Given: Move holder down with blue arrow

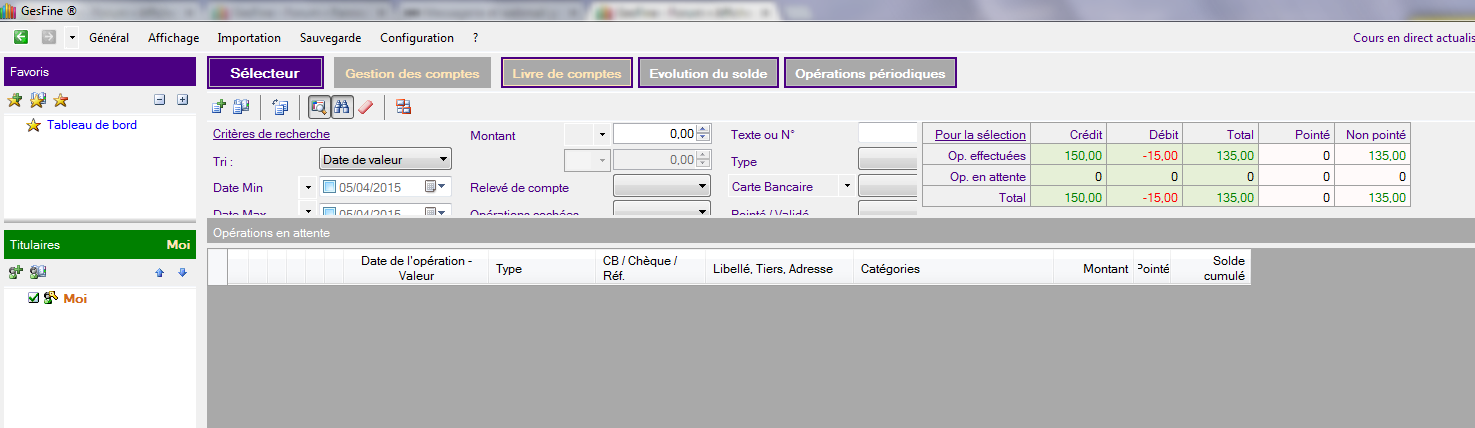Looking at the screenshot, I should (x=182, y=272).
